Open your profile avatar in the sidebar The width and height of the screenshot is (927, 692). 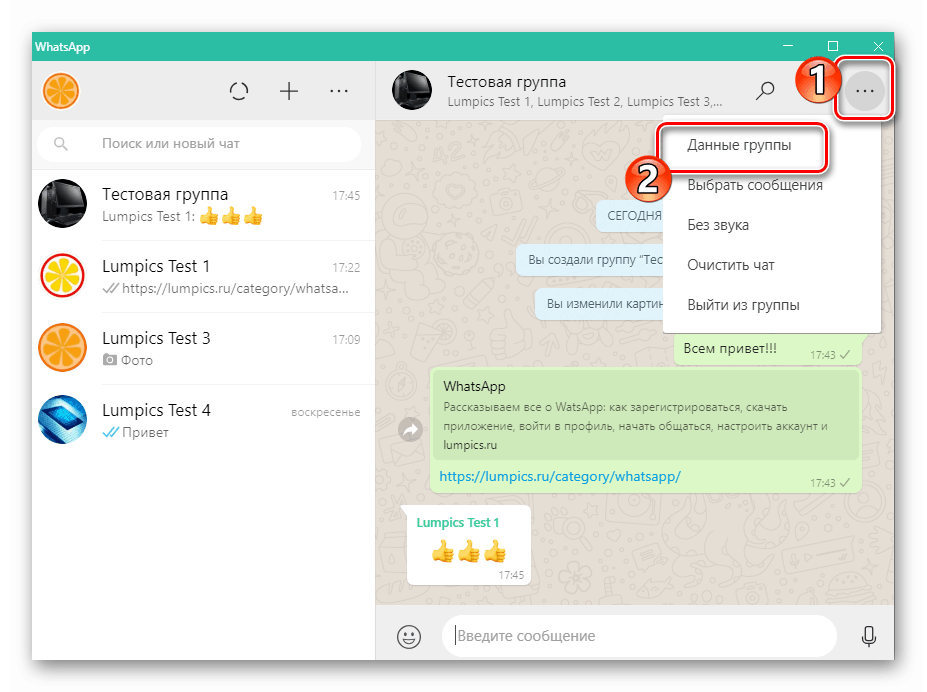tap(61, 91)
